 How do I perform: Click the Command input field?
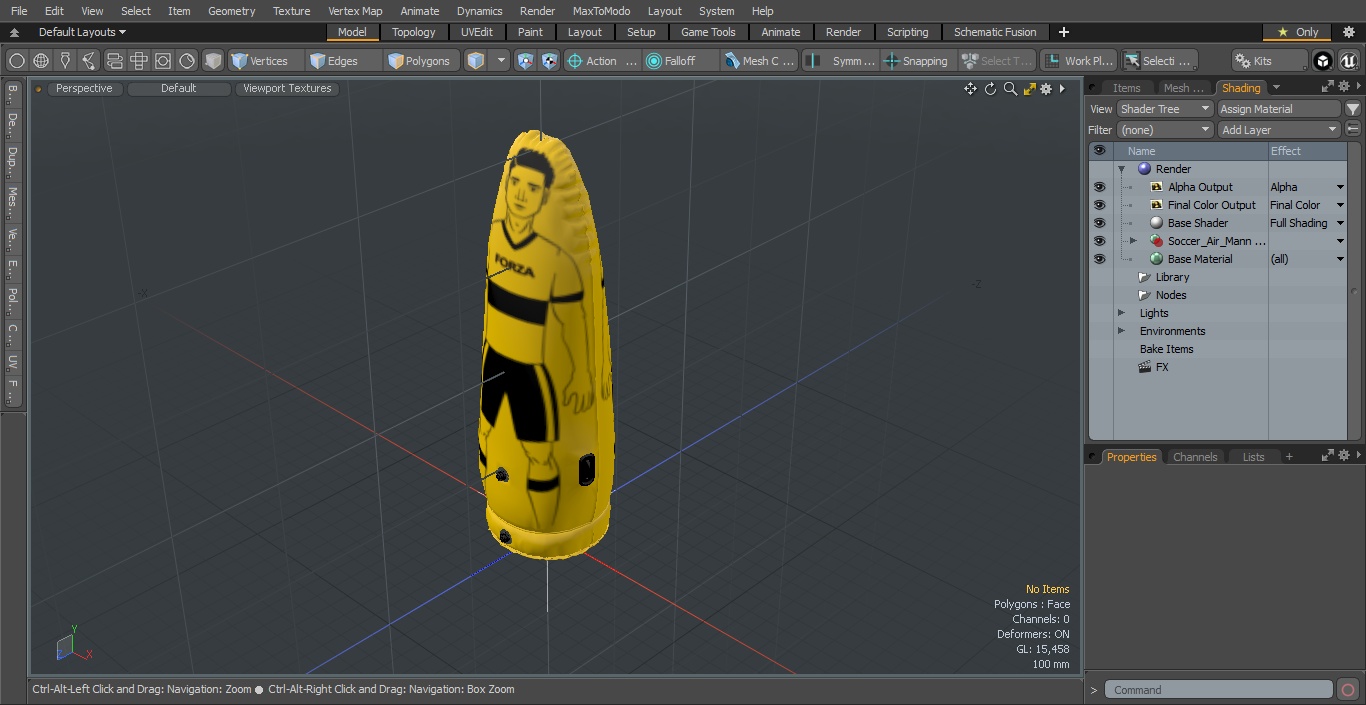(1219, 690)
